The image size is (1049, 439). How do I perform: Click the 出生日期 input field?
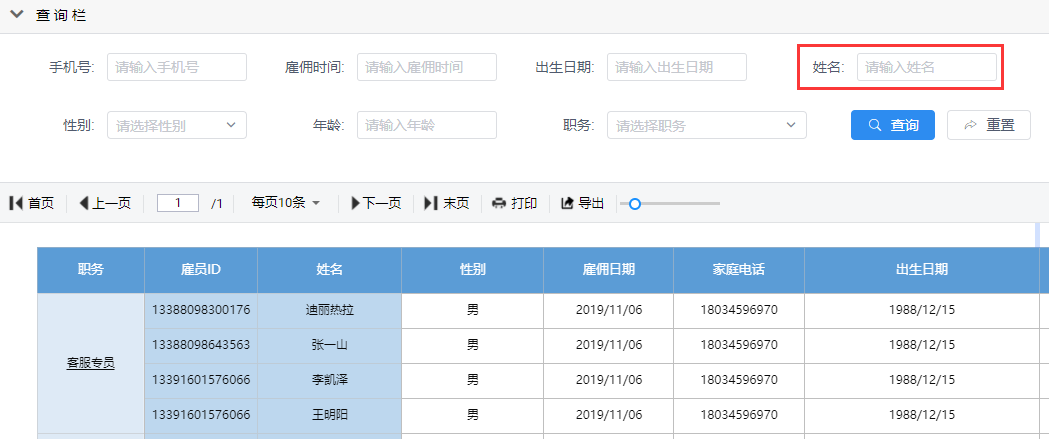coord(677,67)
